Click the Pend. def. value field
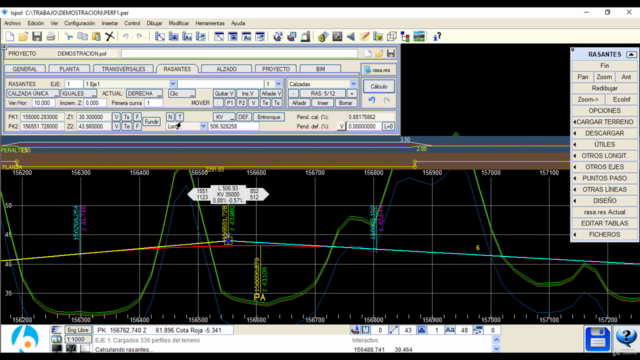640x360 pixels. point(364,127)
